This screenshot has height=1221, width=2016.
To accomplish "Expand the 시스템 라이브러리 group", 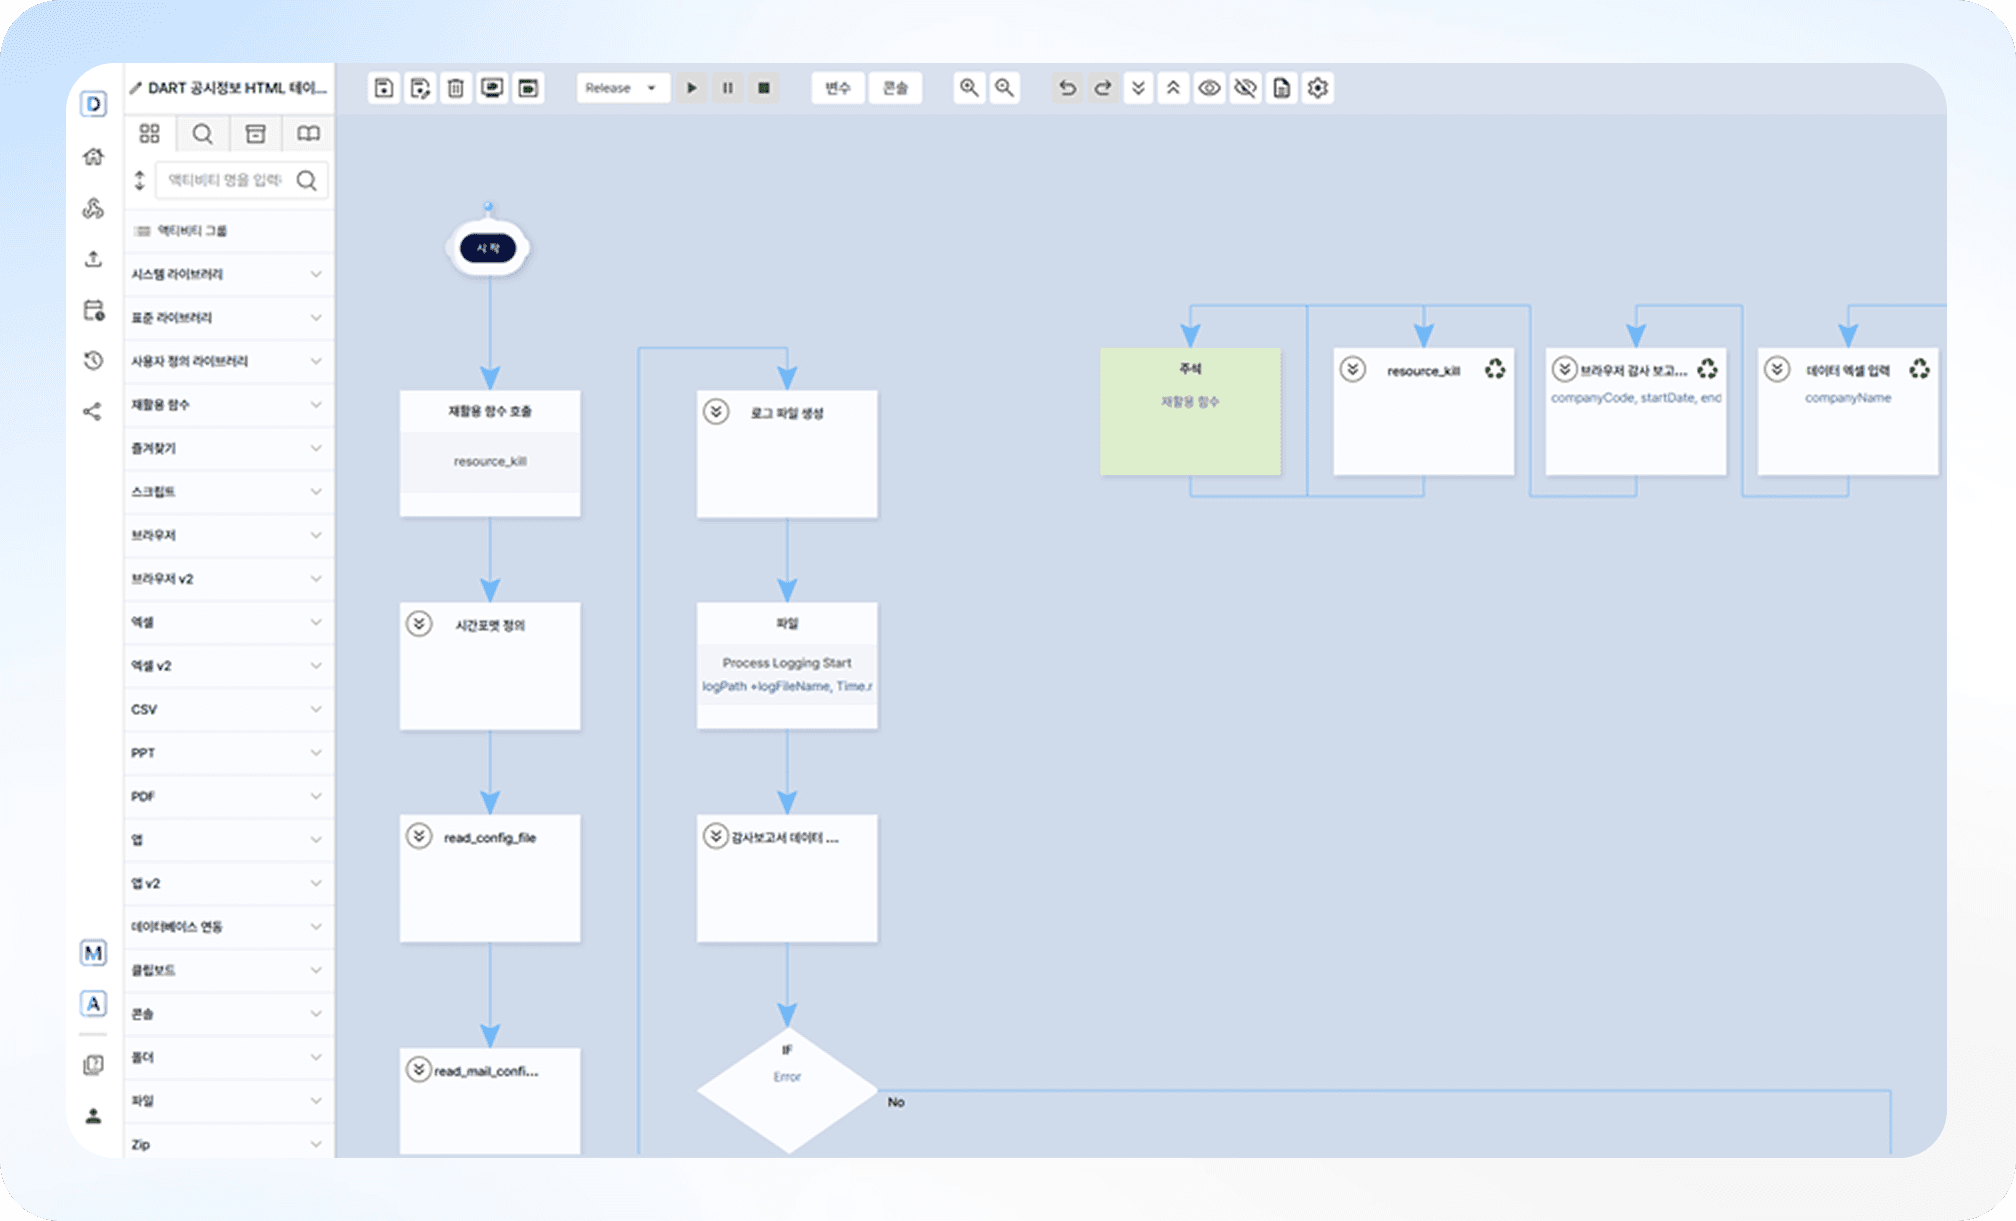I will 229,274.
